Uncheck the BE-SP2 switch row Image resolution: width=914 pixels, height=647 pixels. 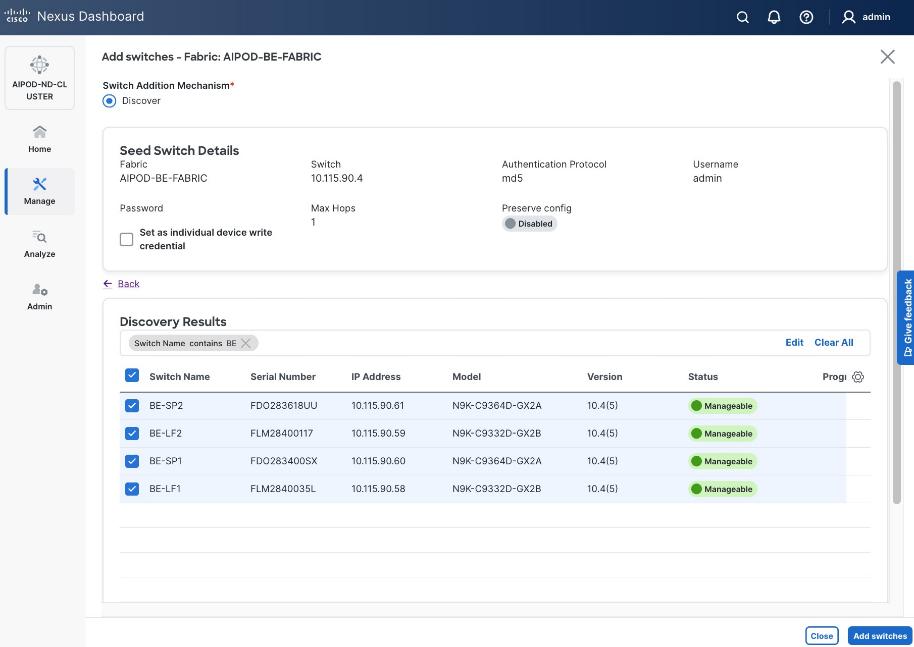[132, 406]
